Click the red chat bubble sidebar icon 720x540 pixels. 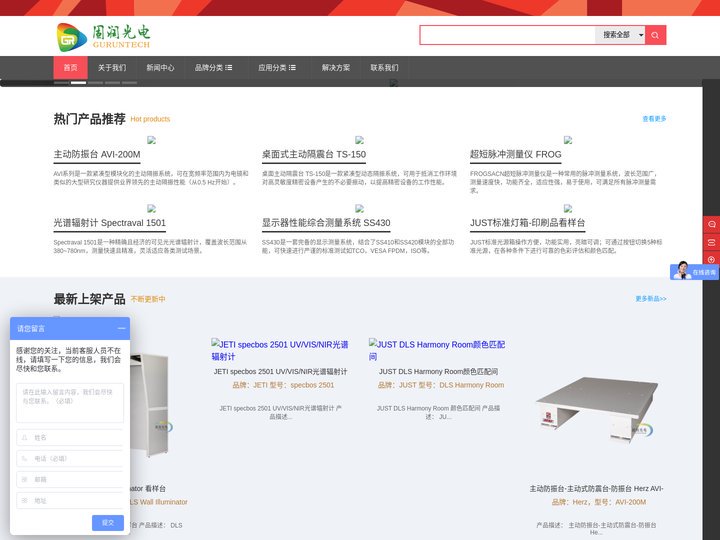coord(711,224)
